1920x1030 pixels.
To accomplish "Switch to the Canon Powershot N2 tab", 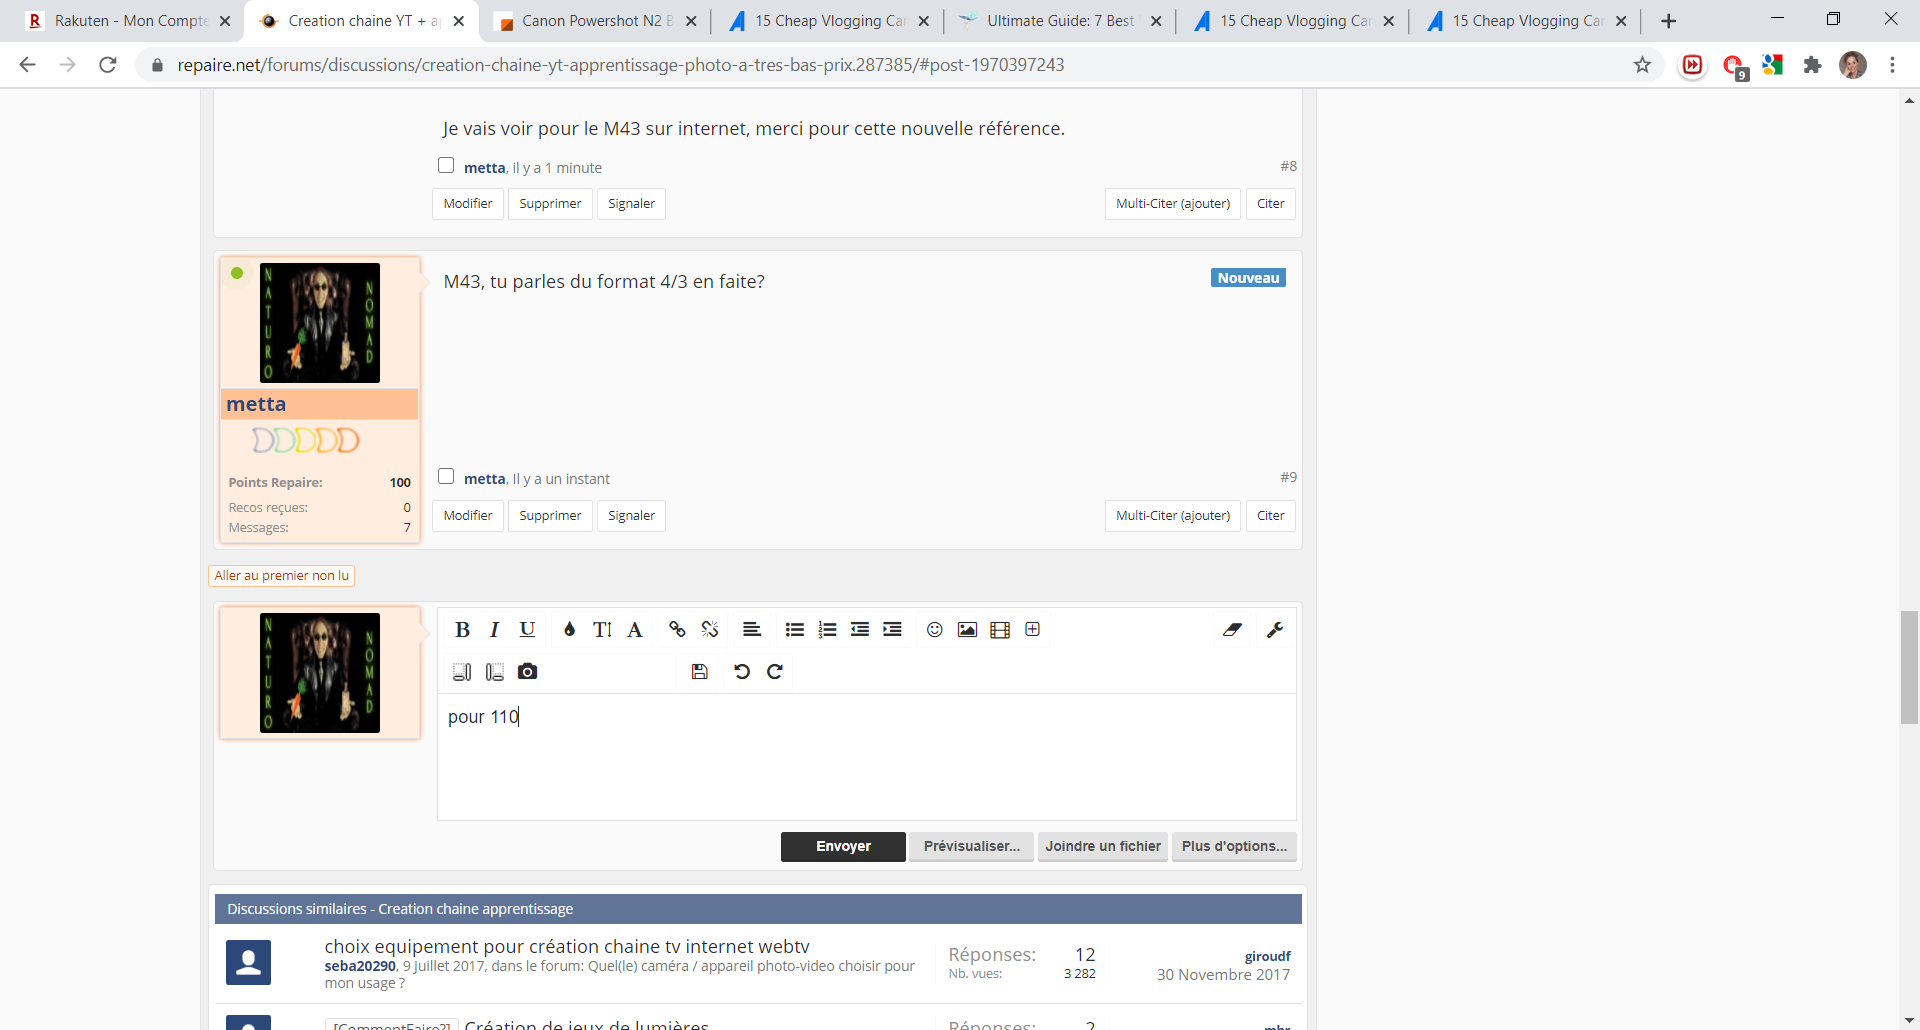I will point(595,21).
